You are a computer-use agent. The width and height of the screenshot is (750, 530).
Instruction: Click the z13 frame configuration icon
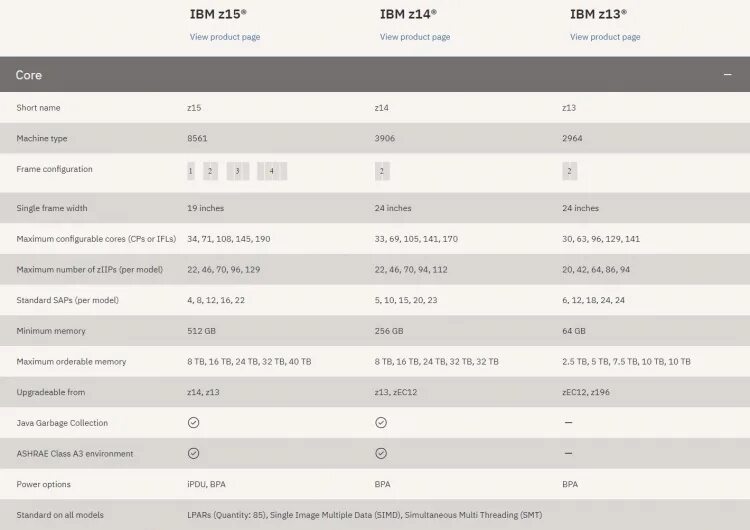[570, 171]
